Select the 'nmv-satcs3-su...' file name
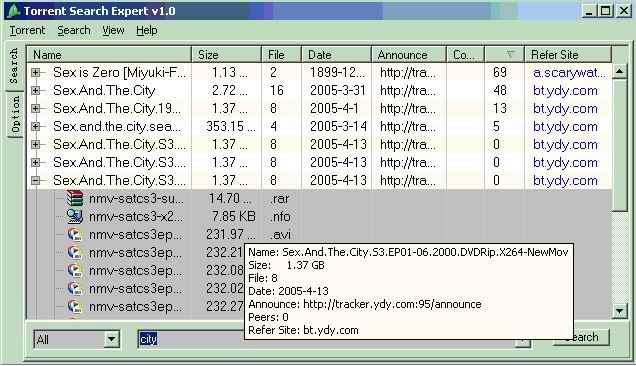Image resolution: width=636 pixels, height=366 pixels. tap(136, 198)
